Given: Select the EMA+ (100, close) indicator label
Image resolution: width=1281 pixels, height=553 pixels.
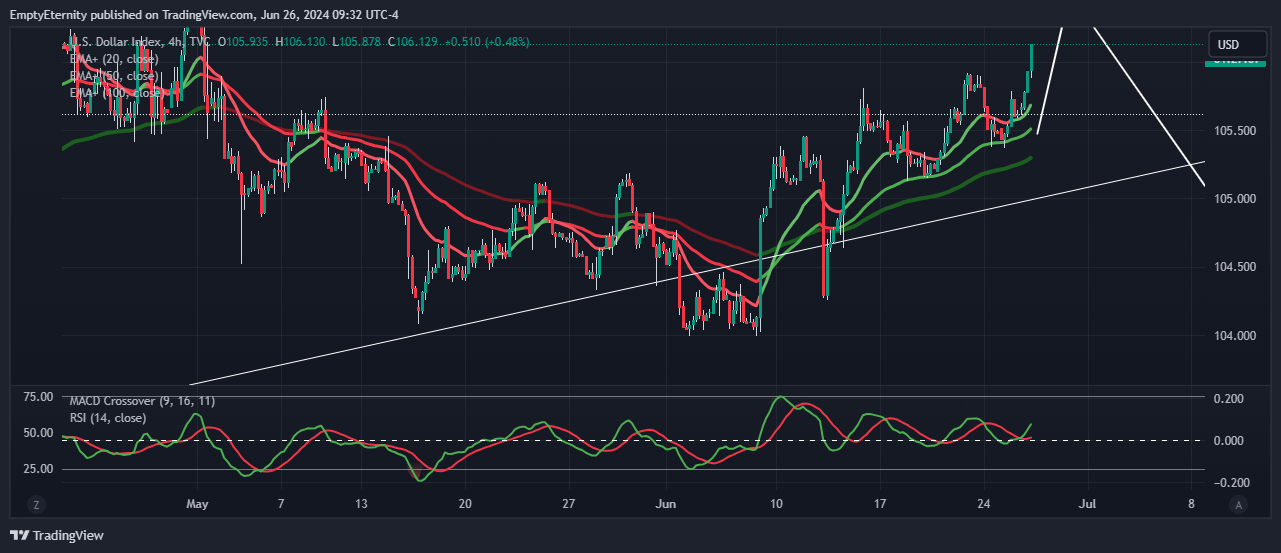Looking at the screenshot, I should 116,93.
